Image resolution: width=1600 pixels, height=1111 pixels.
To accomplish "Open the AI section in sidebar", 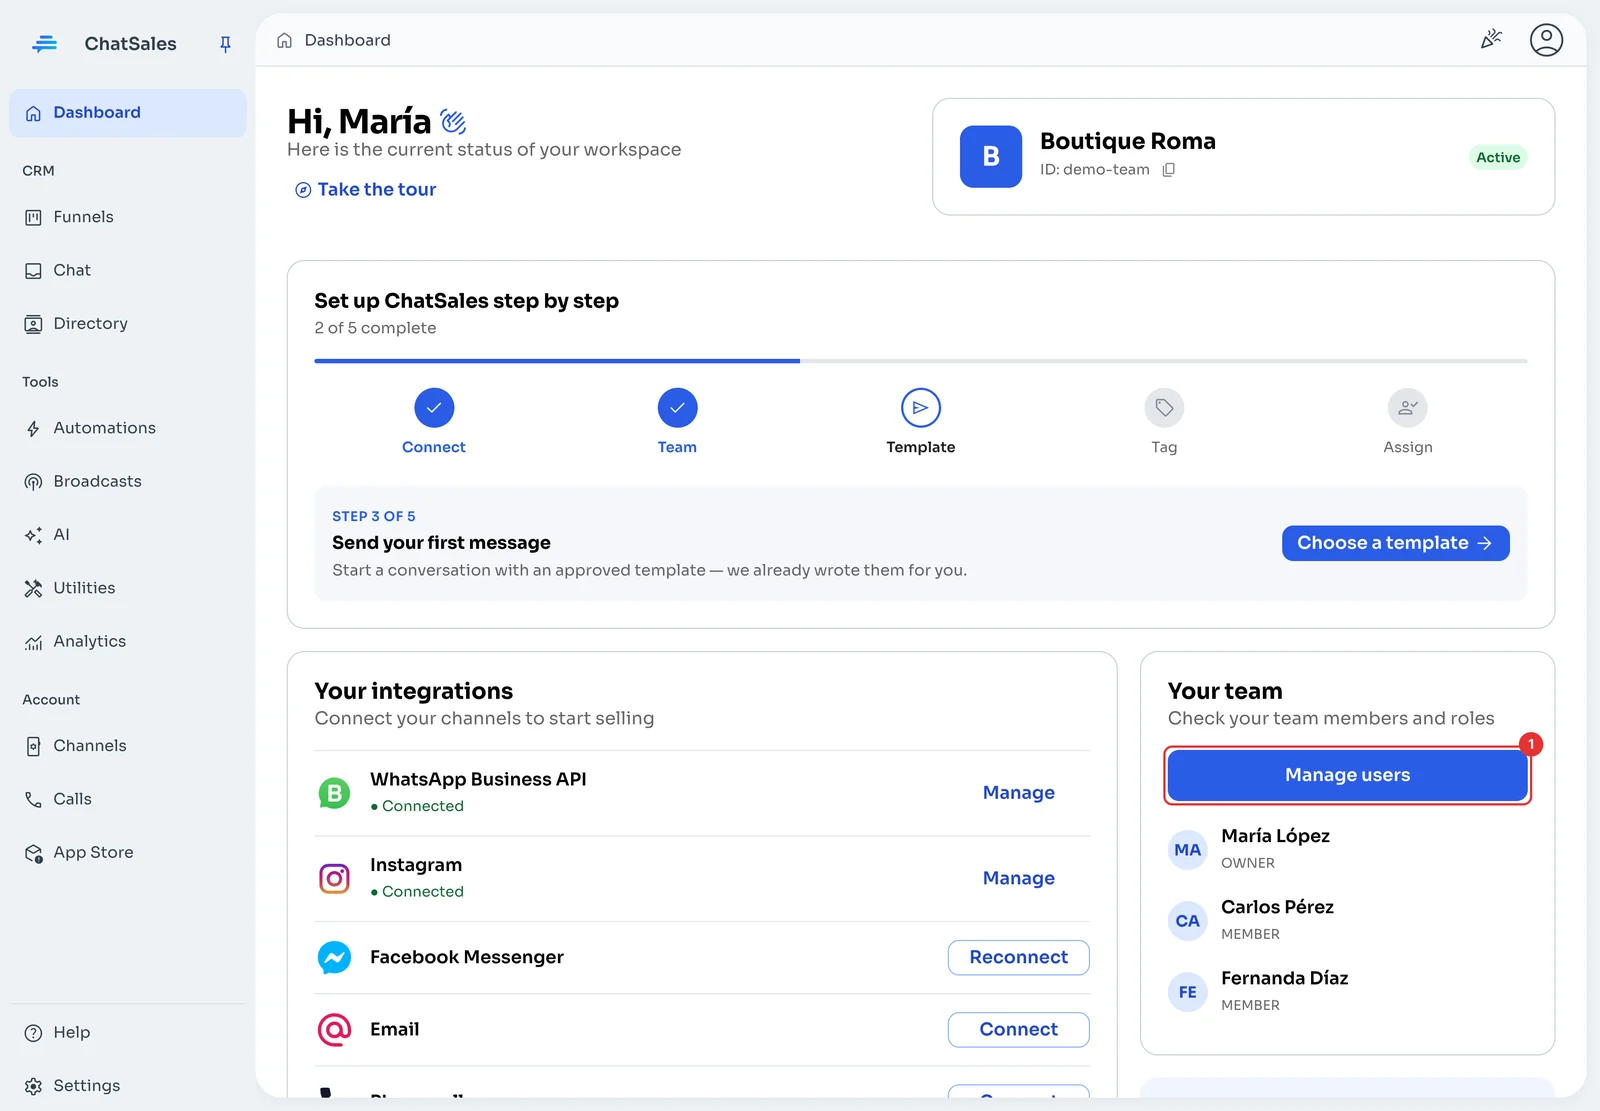I will [x=128, y=534].
